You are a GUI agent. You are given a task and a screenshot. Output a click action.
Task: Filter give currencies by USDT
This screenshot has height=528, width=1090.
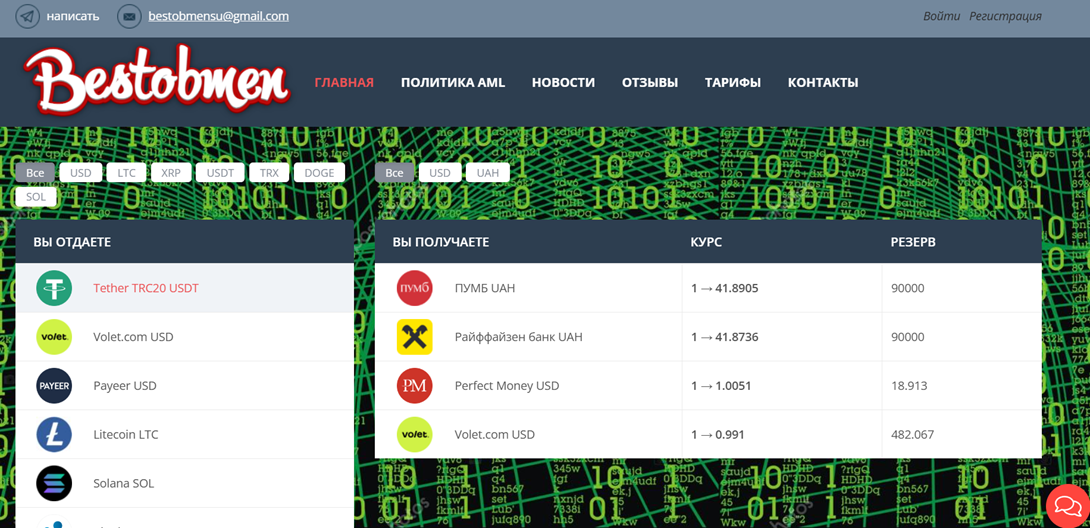coord(220,173)
